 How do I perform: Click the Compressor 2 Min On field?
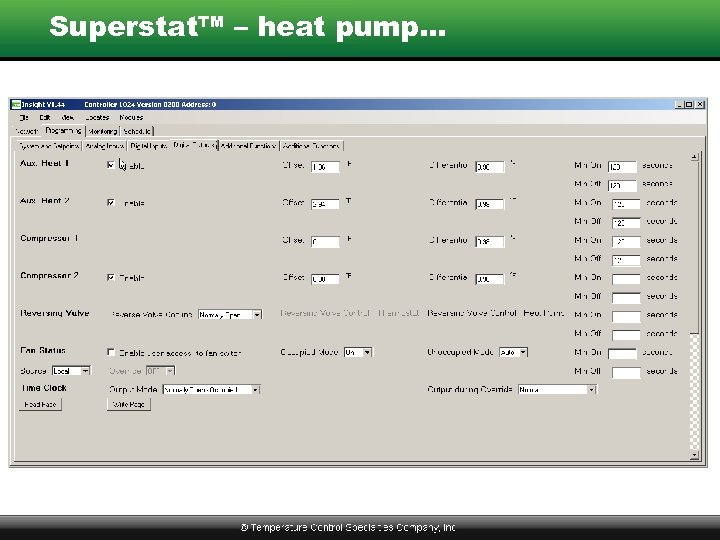point(626,279)
